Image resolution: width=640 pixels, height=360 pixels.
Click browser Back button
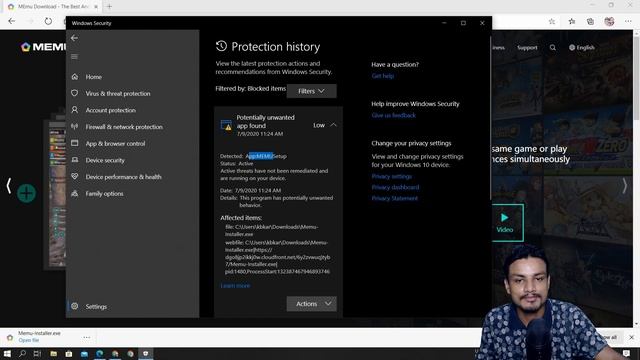[x=11, y=21]
